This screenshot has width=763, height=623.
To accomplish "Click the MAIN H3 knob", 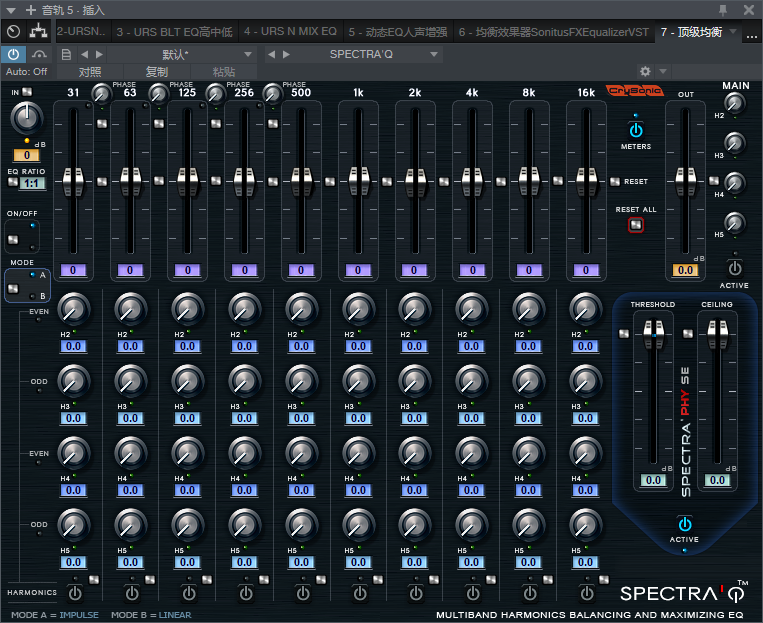I will coord(734,143).
